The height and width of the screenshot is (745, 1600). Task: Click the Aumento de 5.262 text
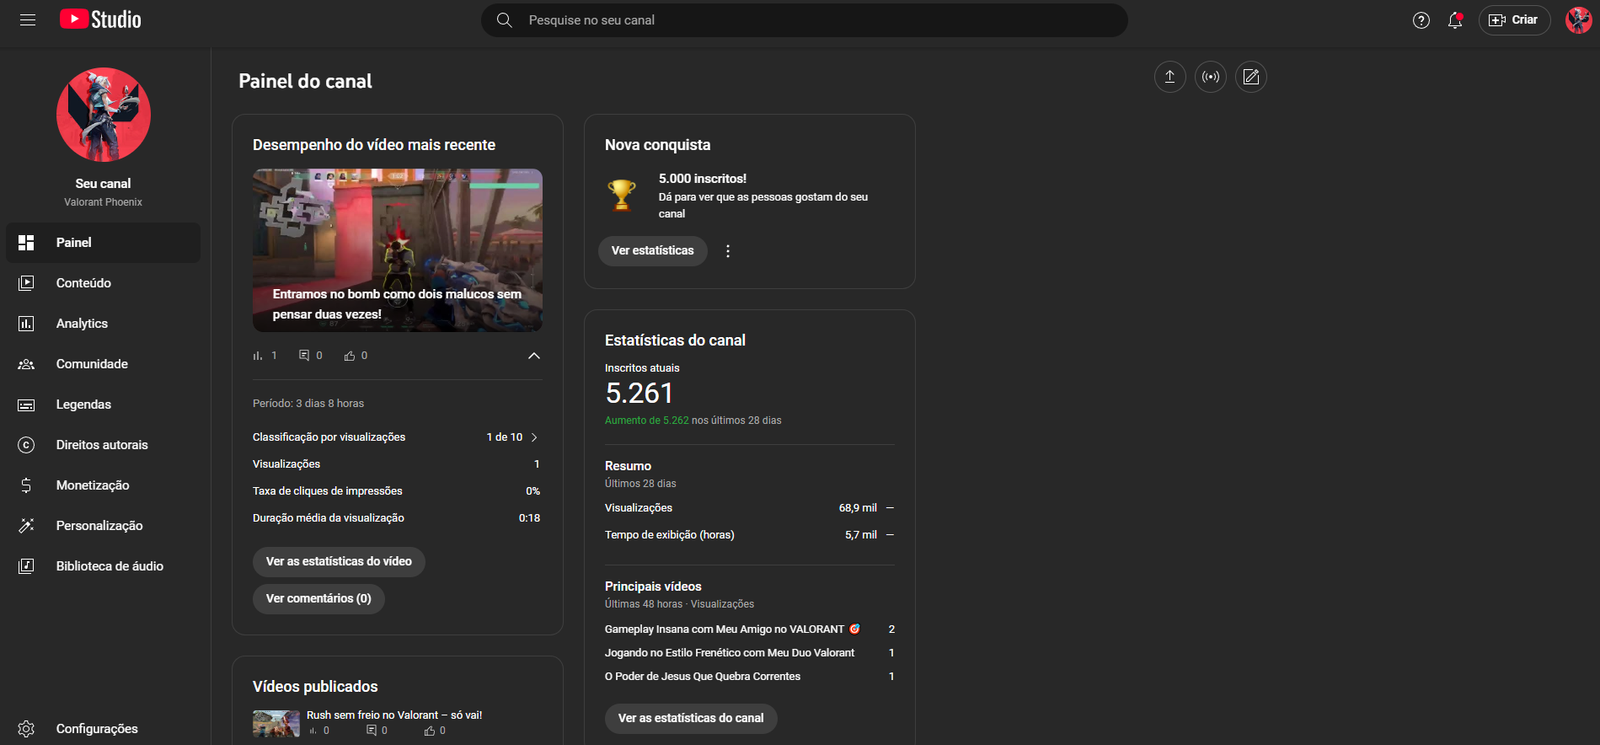point(647,421)
